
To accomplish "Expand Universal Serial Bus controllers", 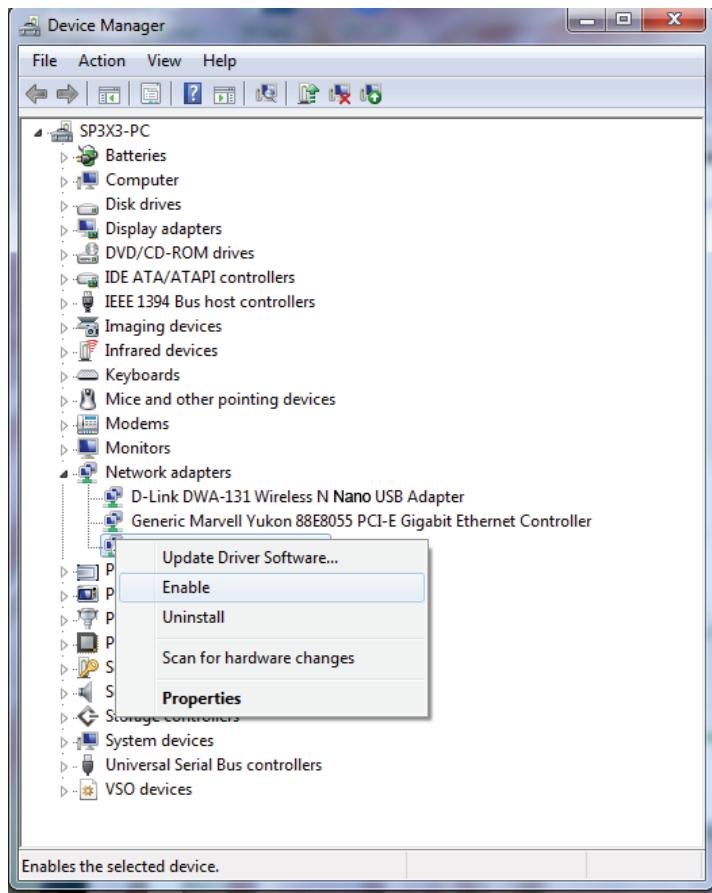I will pos(64,767).
